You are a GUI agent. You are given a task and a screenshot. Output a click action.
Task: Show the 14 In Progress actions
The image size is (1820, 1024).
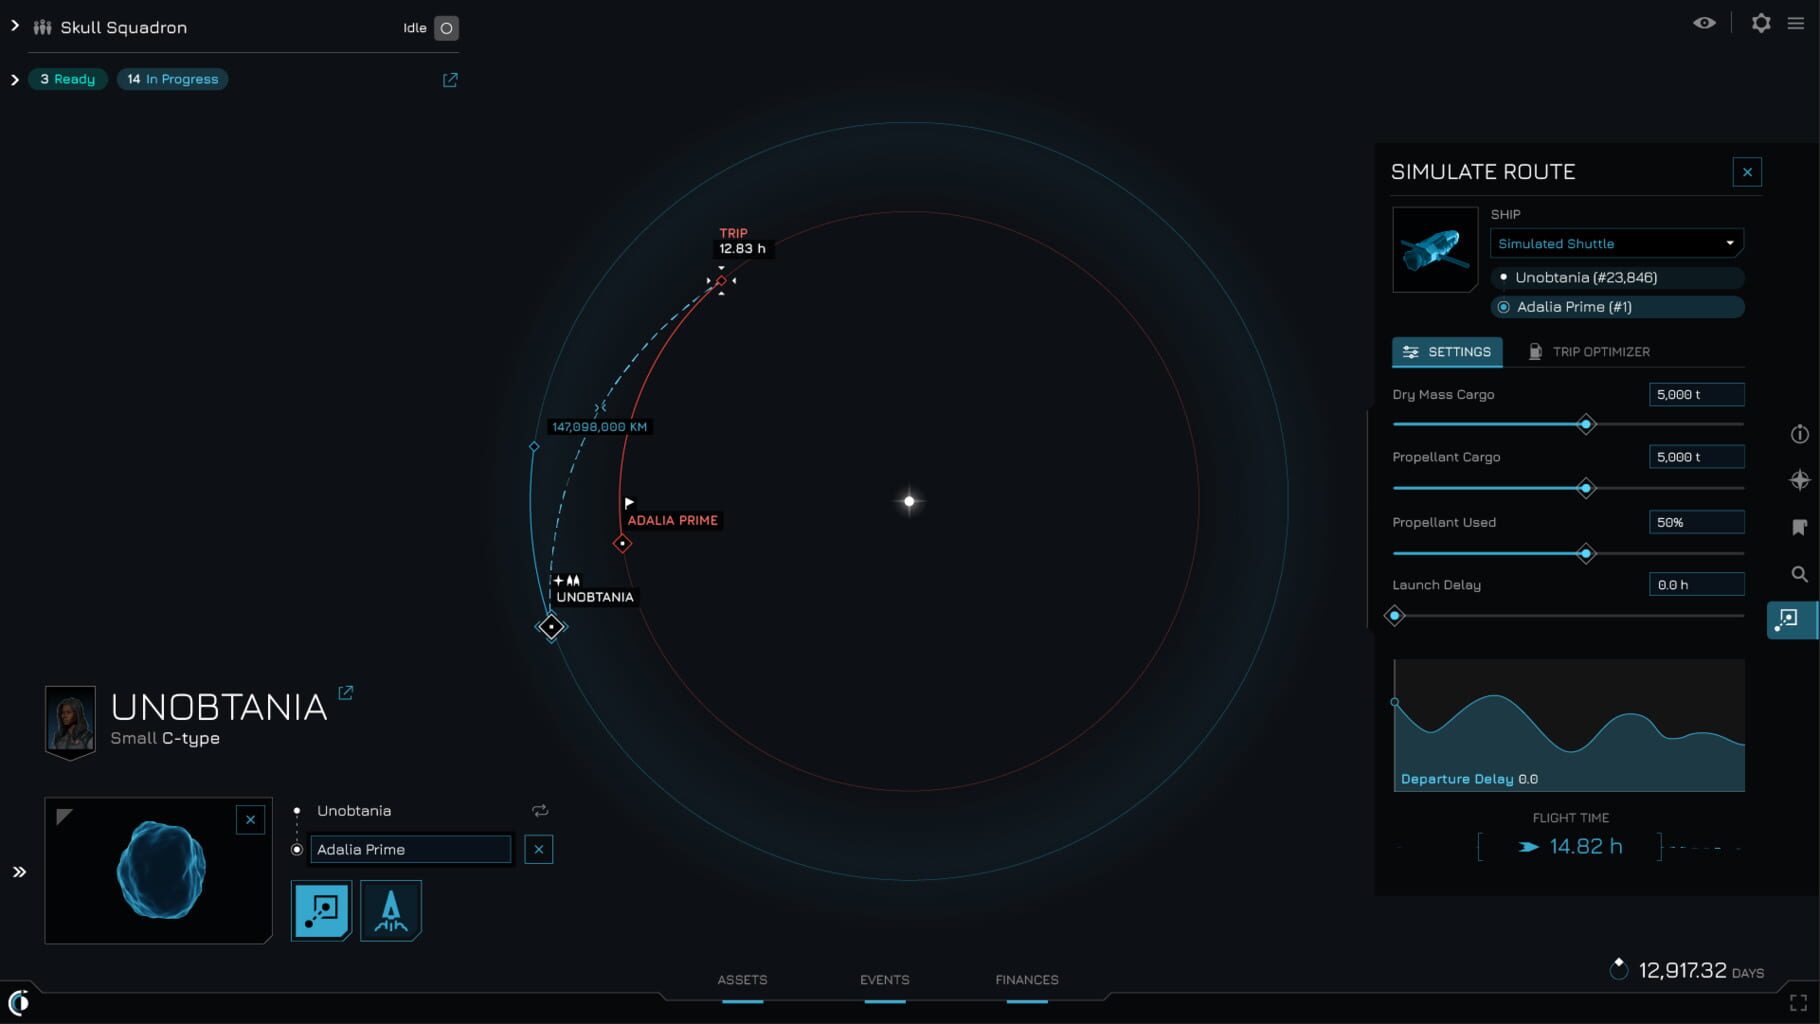[x=172, y=79]
